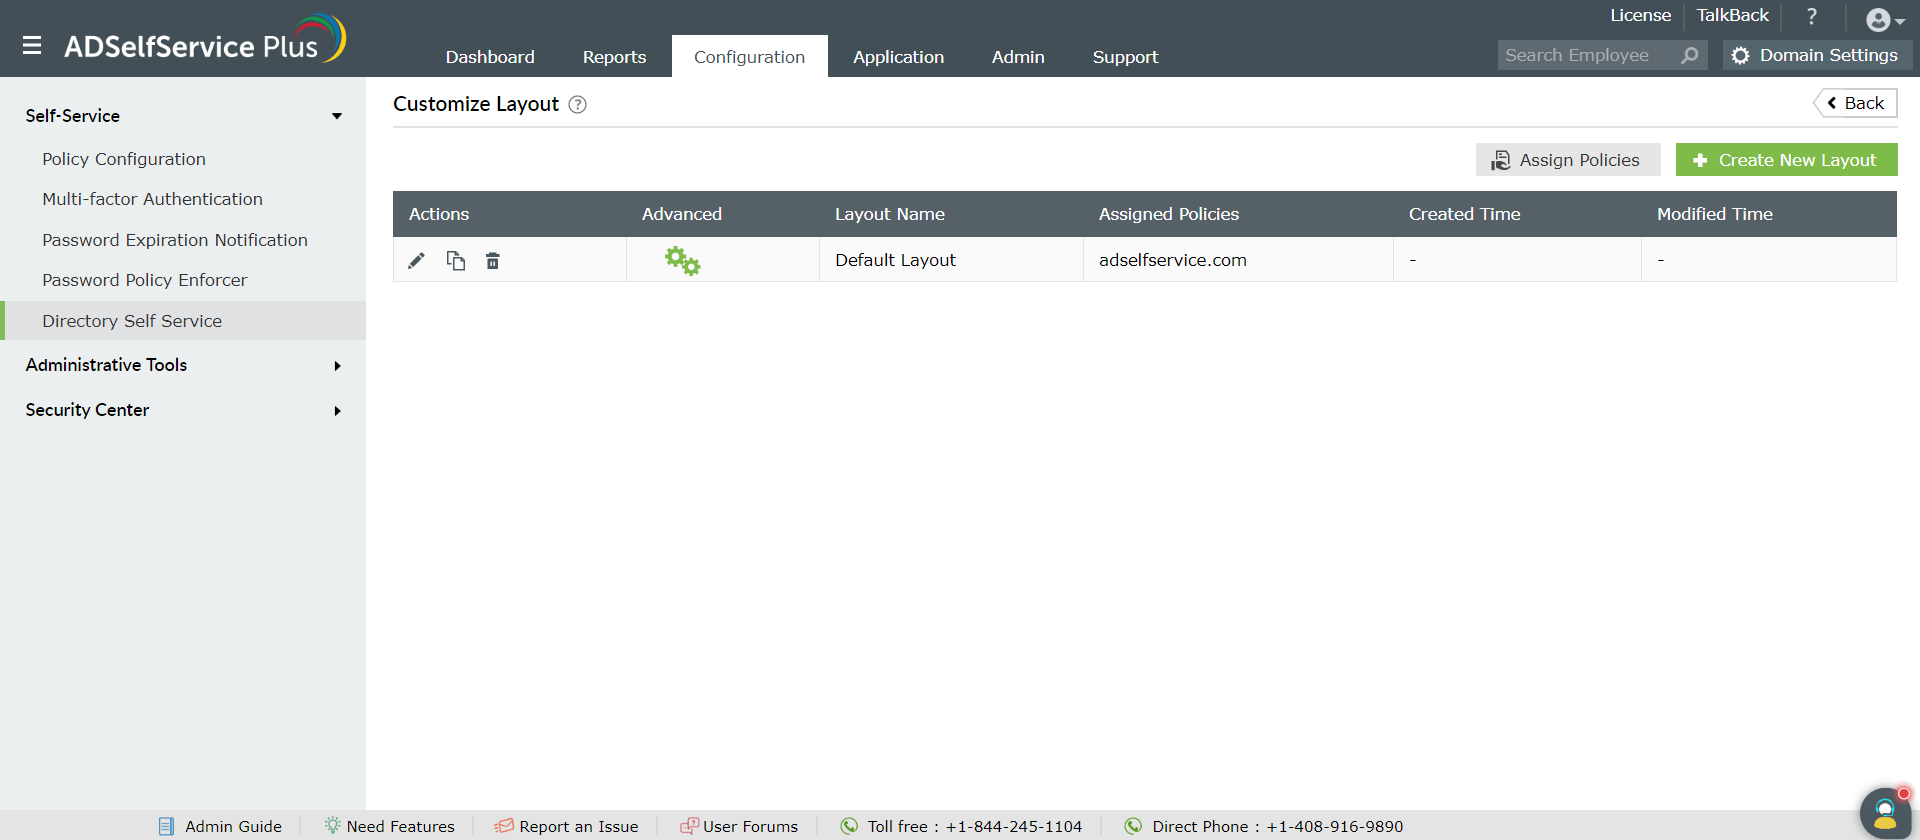Select Directory Self Service item
Viewport: 1920px width, 840px height.
click(x=183, y=321)
